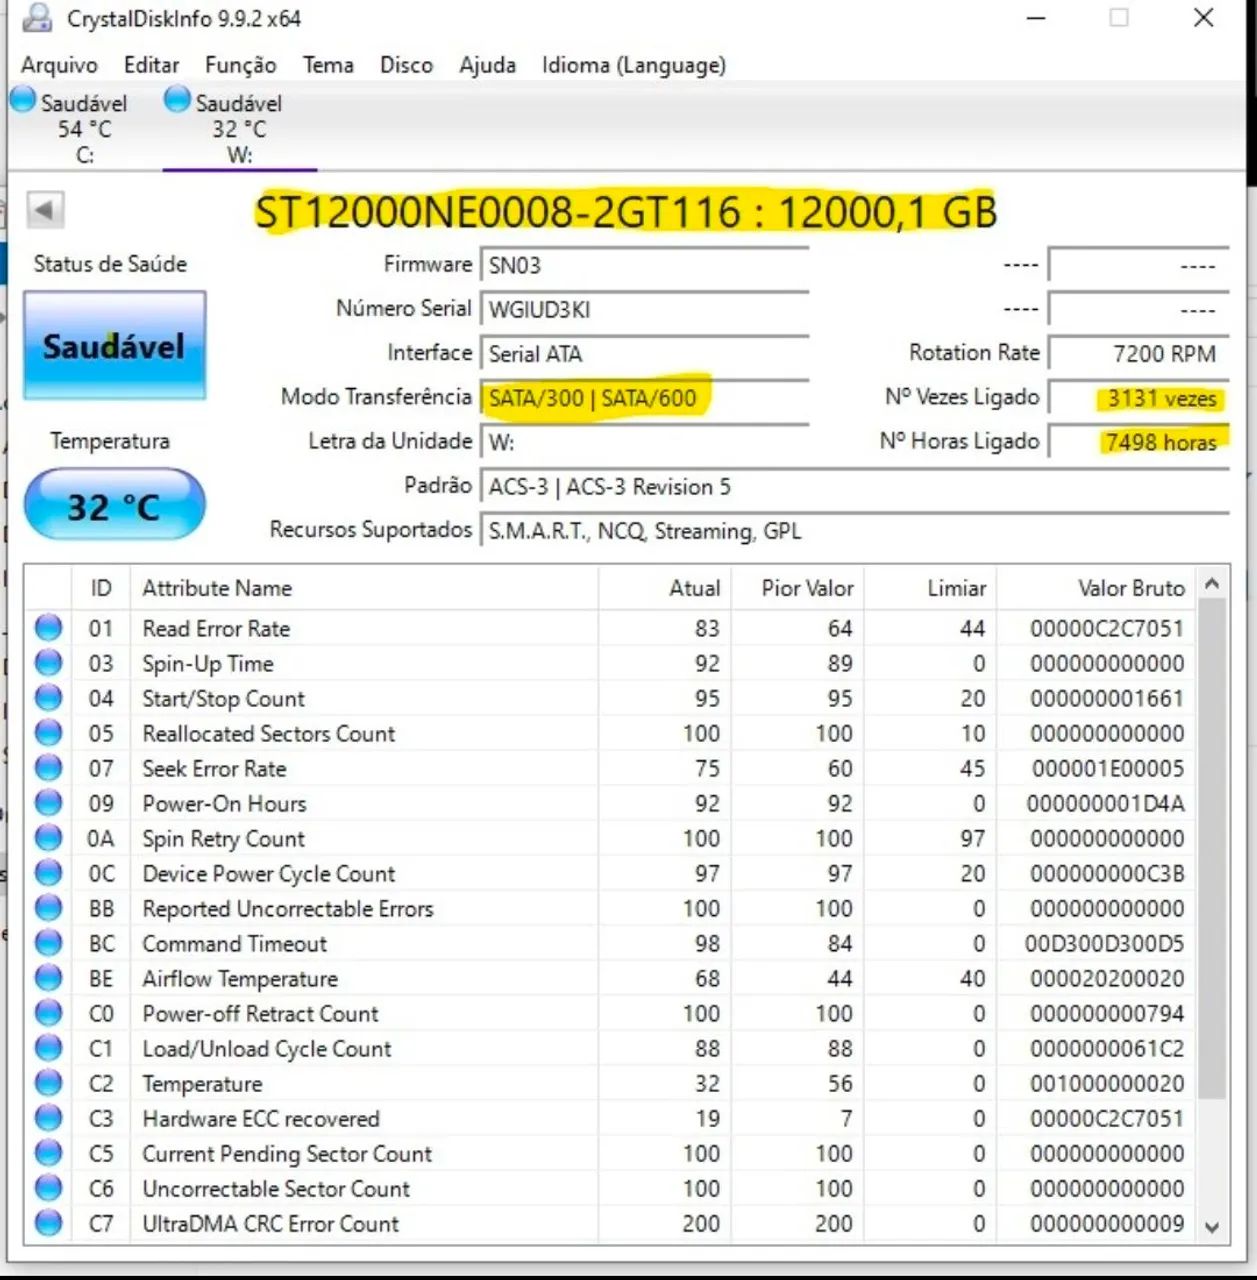Click raw value 0000000061C2 of Load/Unload Cycle Count
Viewport: 1257px width, 1280px height.
click(x=1107, y=1048)
